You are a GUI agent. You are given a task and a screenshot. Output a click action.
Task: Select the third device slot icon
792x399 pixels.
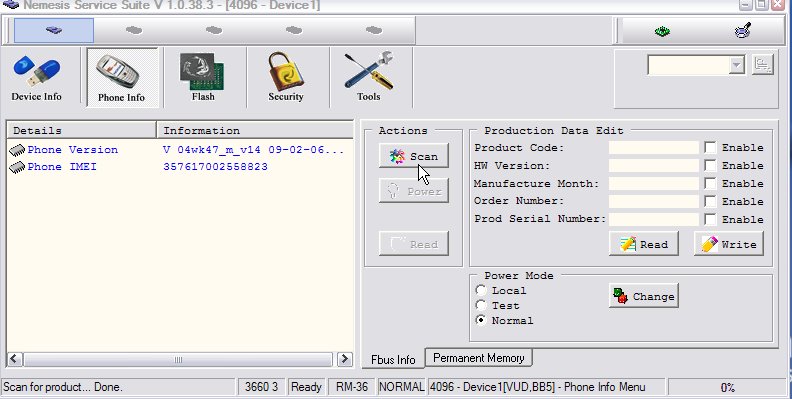[x=214, y=30]
